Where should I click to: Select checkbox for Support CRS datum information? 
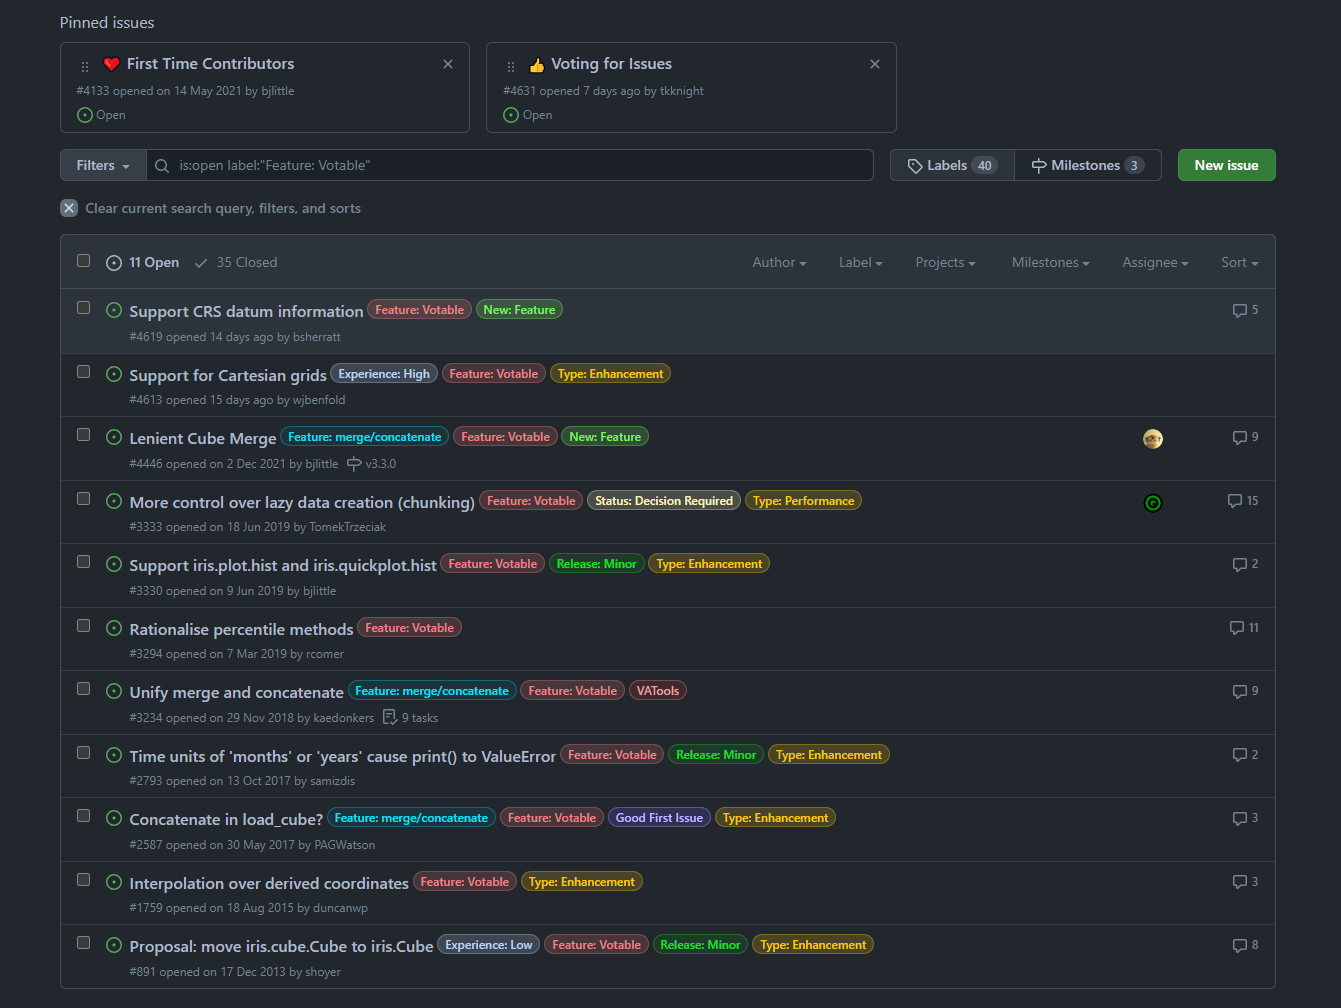tap(84, 308)
